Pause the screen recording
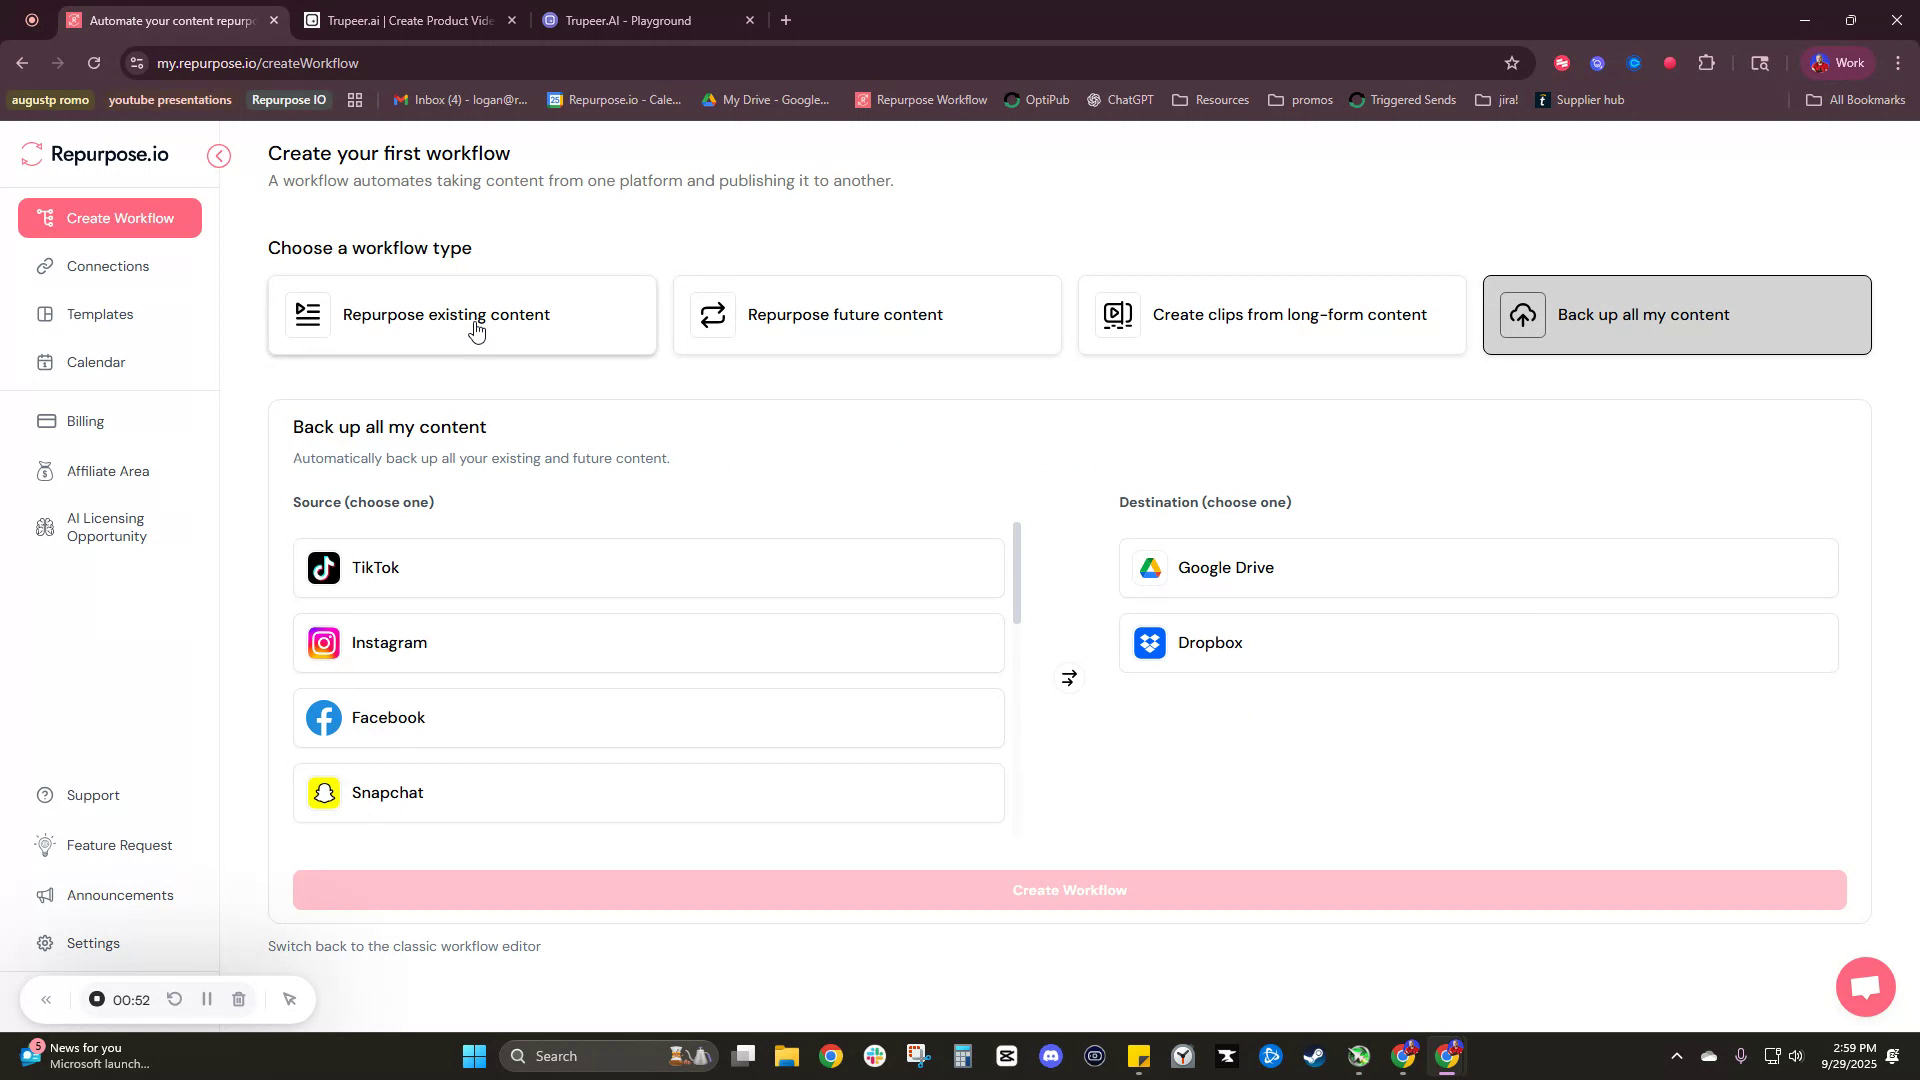Viewport: 1920px width, 1080px height. click(x=207, y=999)
